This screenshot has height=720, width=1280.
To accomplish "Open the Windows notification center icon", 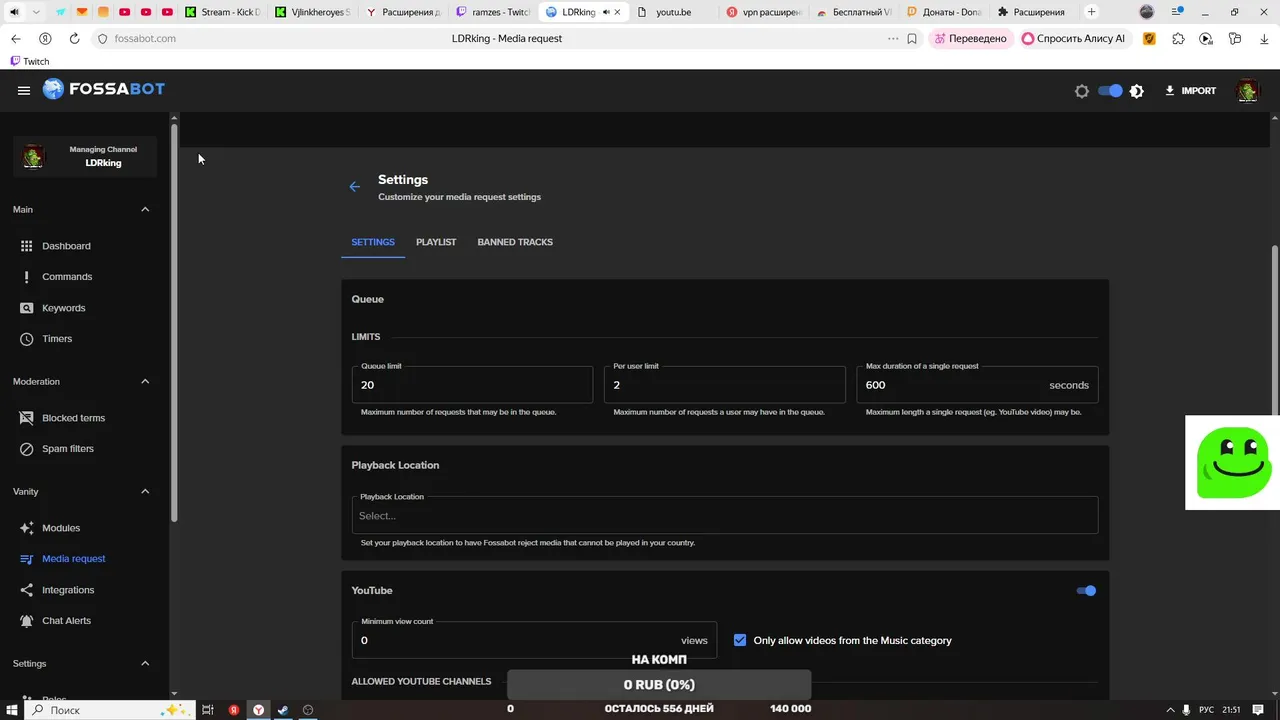I will (x=1258, y=710).
